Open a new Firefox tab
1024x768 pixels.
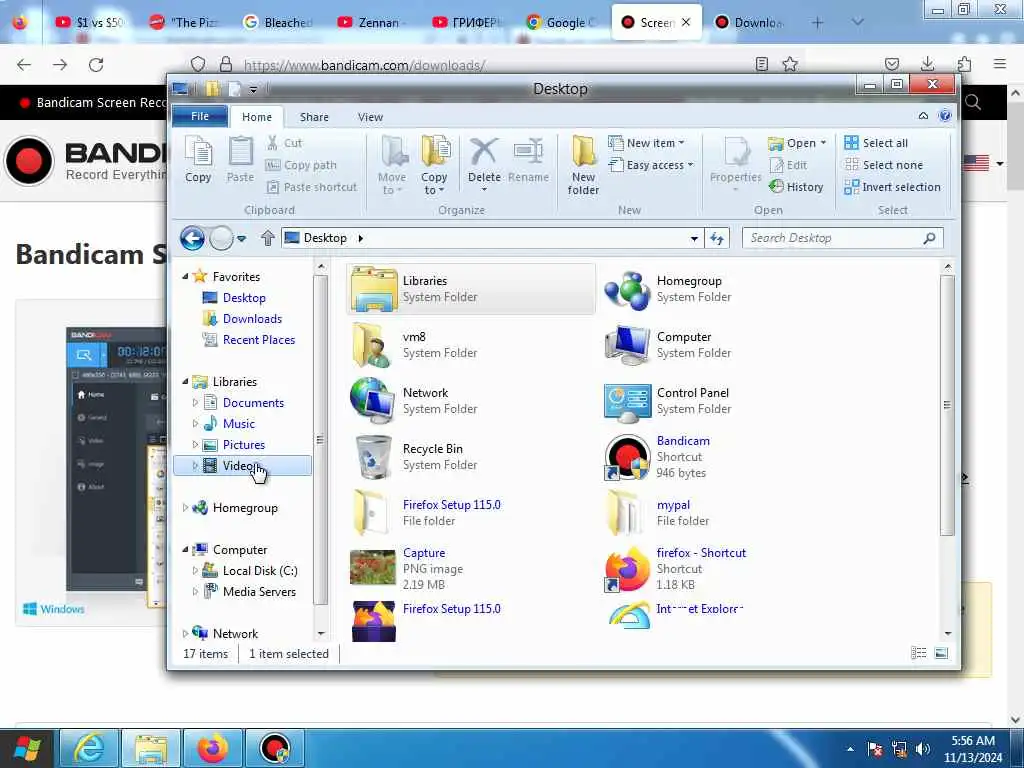click(x=817, y=22)
